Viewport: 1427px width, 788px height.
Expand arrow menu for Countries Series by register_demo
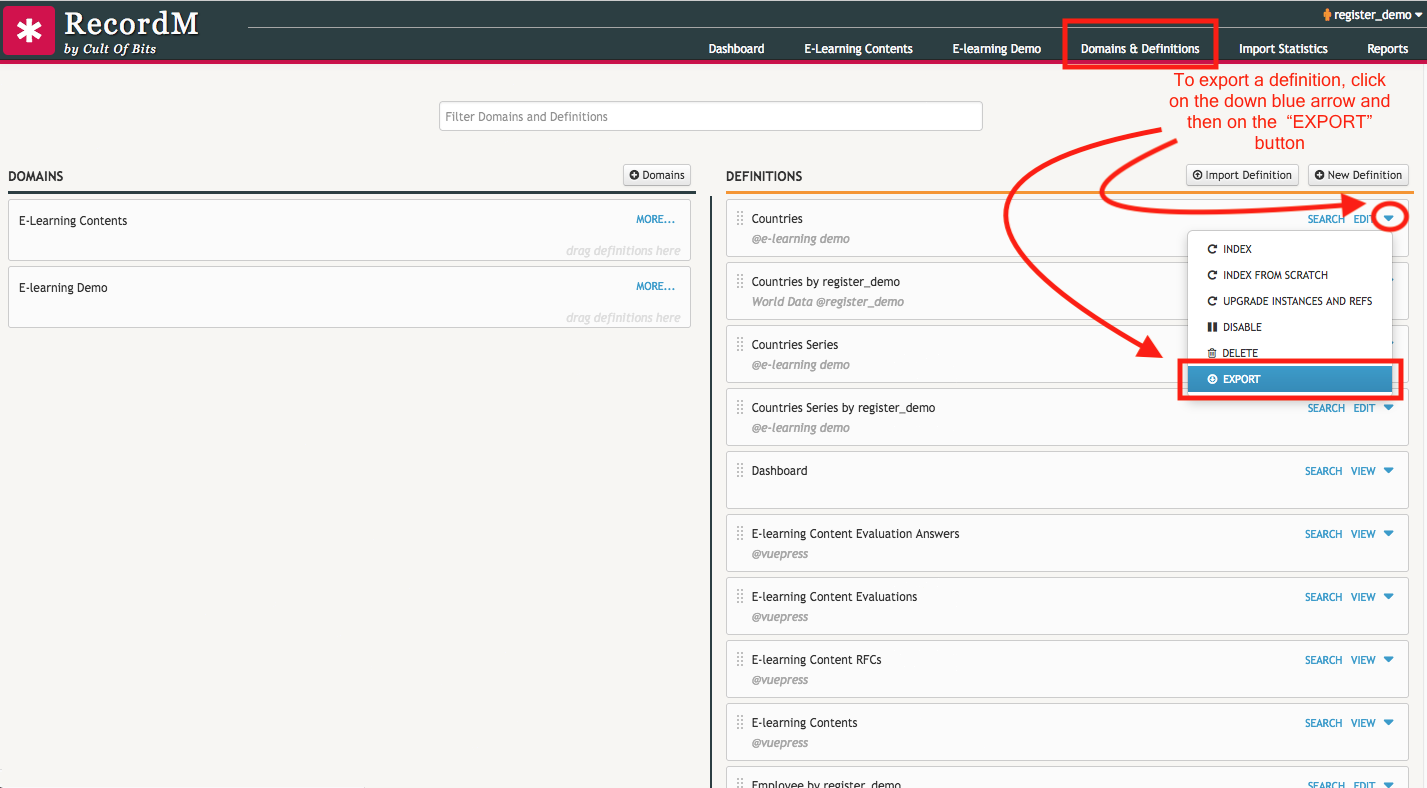pyautogui.click(x=1389, y=407)
